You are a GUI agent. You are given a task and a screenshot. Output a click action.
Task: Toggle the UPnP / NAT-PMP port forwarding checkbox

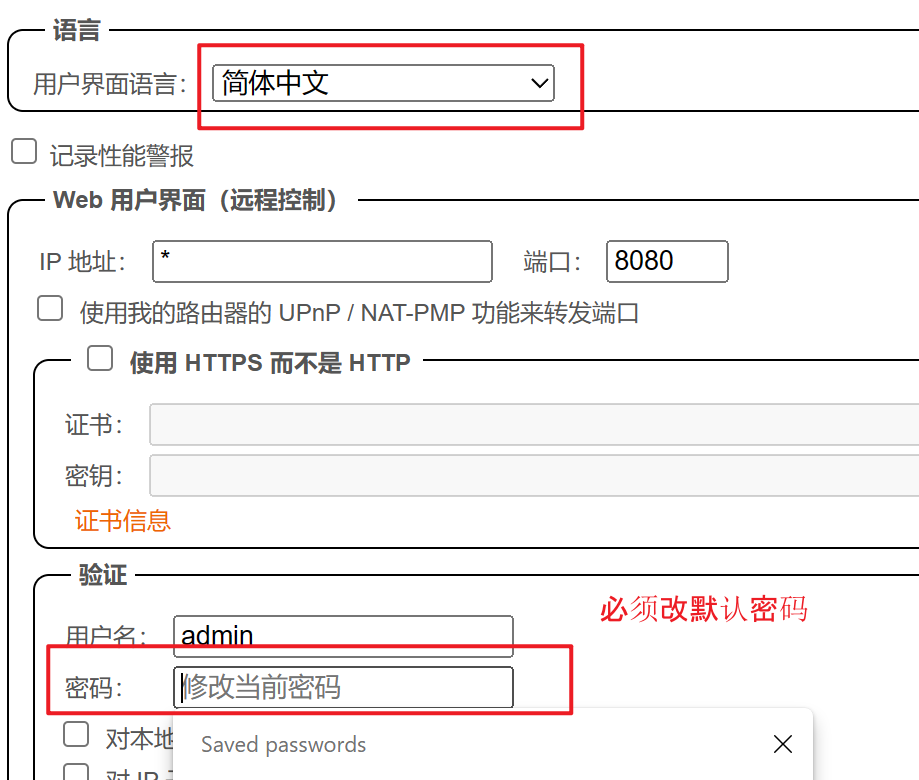click(x=49, y=309)
